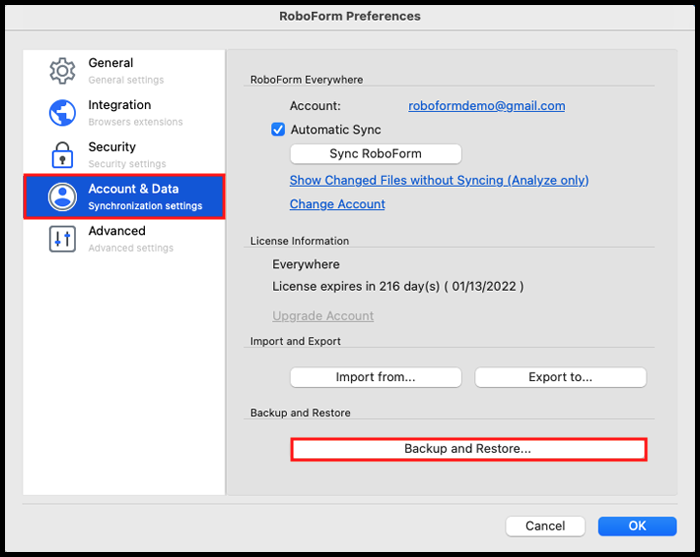
Task: Click the Change Account link
Action: tap(337, 204)
